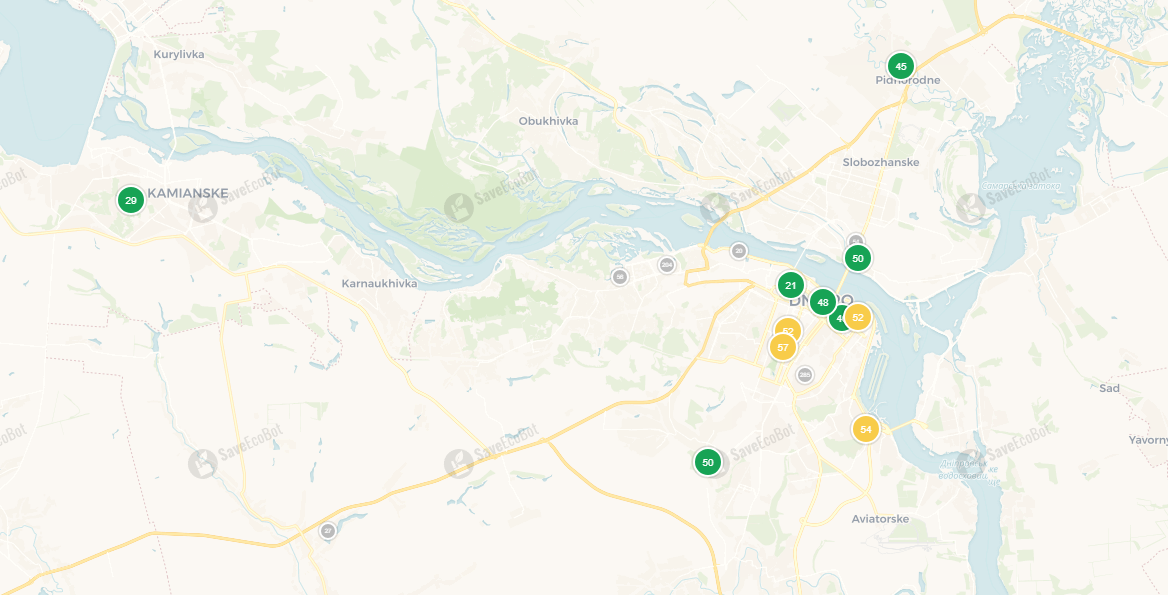Open the green 45 marker at Pidhorodne
This screenshot has width=1168, height=595.
click(x=901, y=66)
